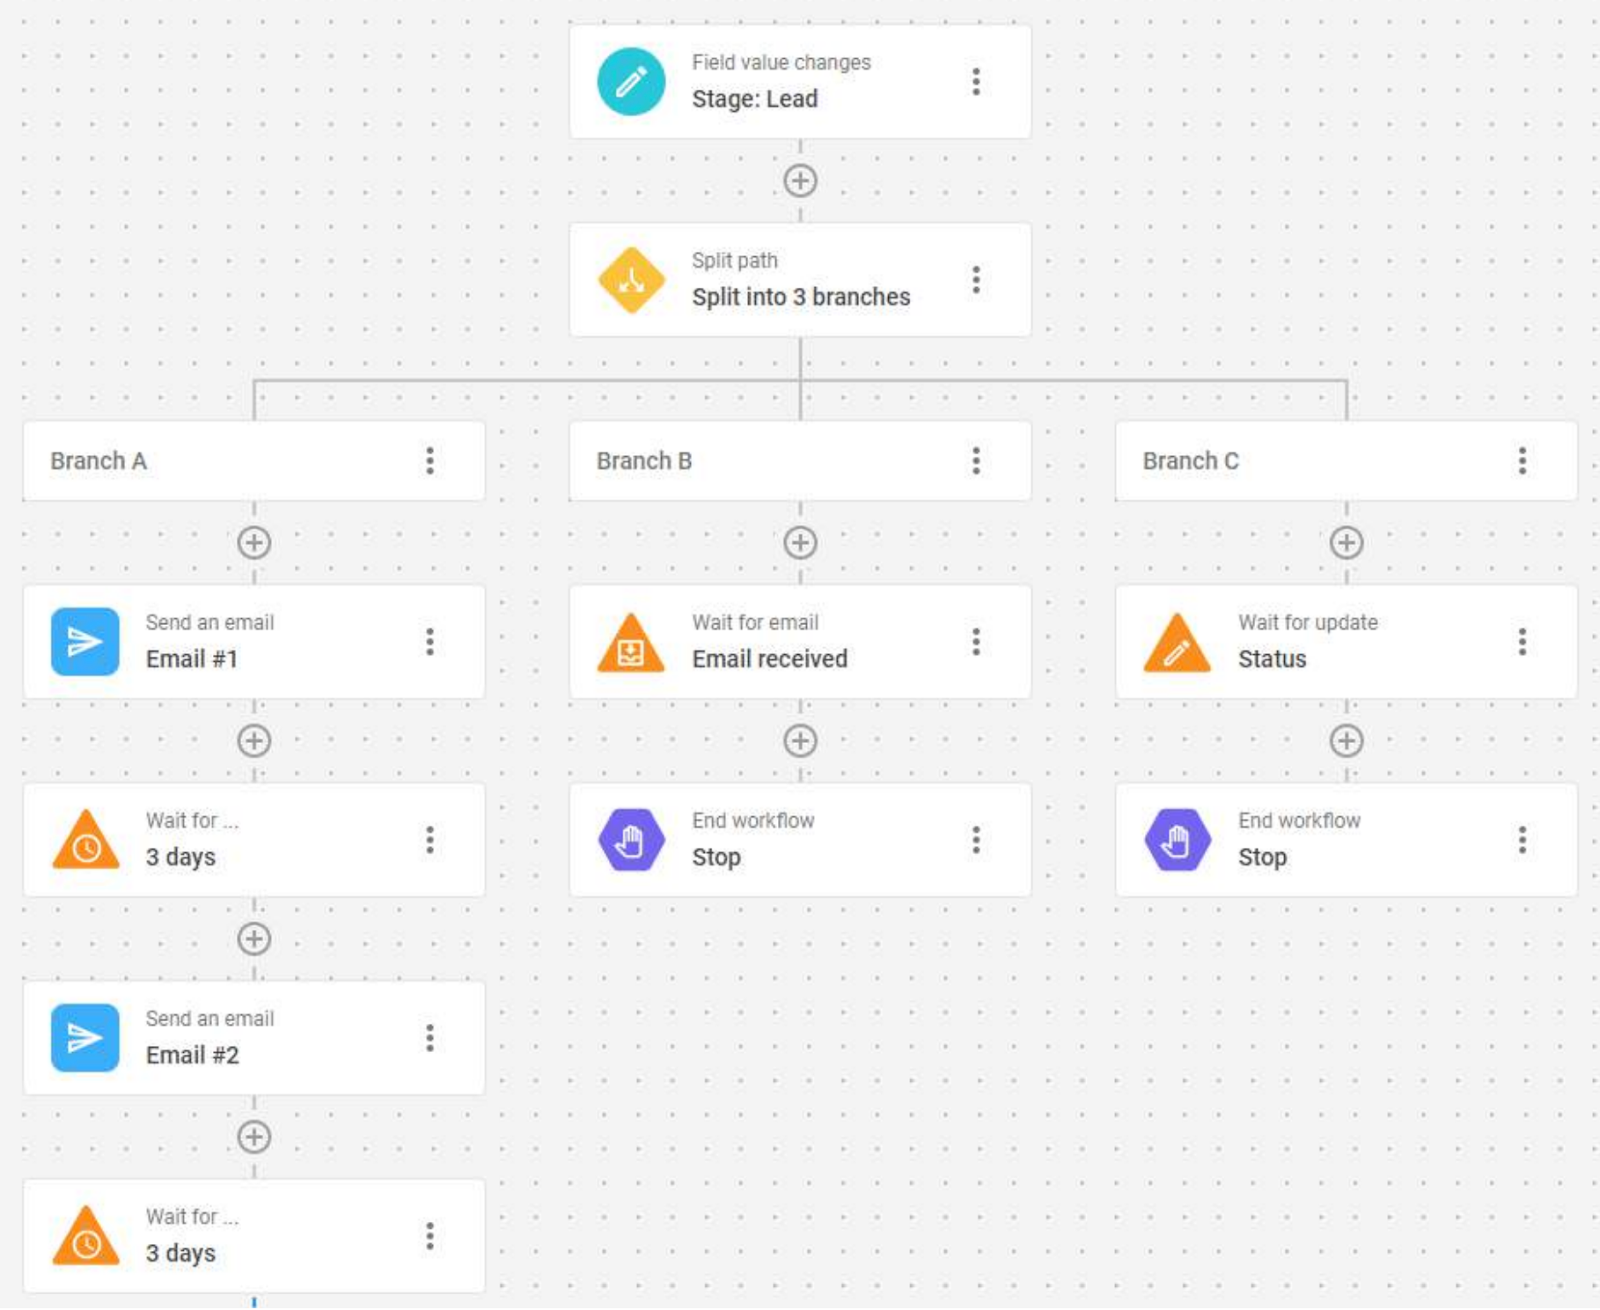This screenshot has width=1600, height=1310.
Task: Click the End workflow hand icon under Branch B
Action: pos(631,840)
